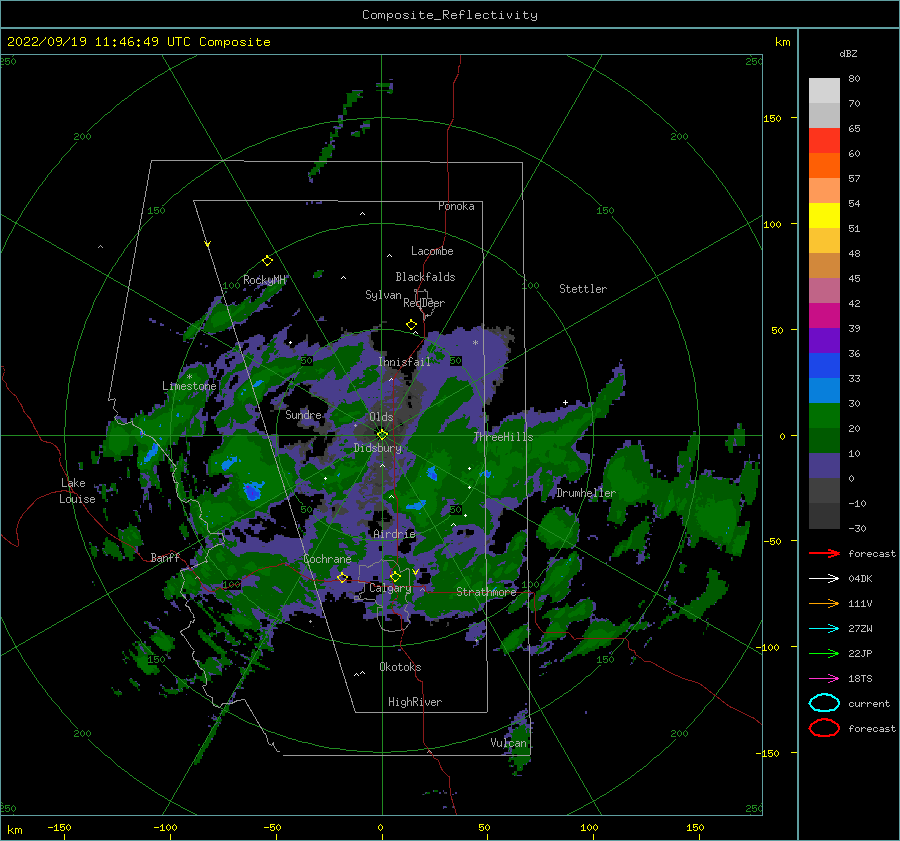Image resolution: width=900 pixels, height=841 pixels.
Task: Click the Cochrane label
Action: pyautogui.click(x=327, y=559)
